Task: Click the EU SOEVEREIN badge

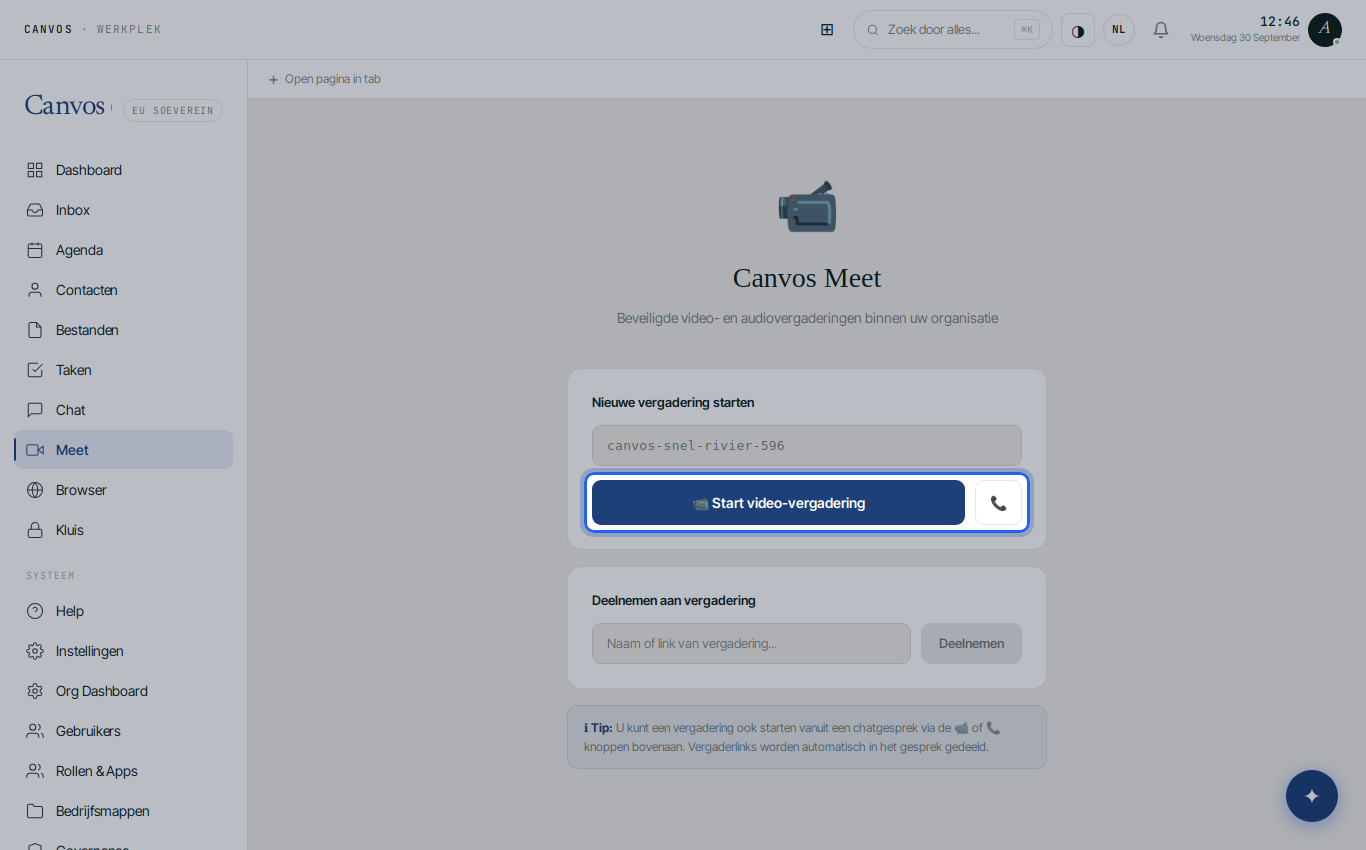Action: point(173,110)
